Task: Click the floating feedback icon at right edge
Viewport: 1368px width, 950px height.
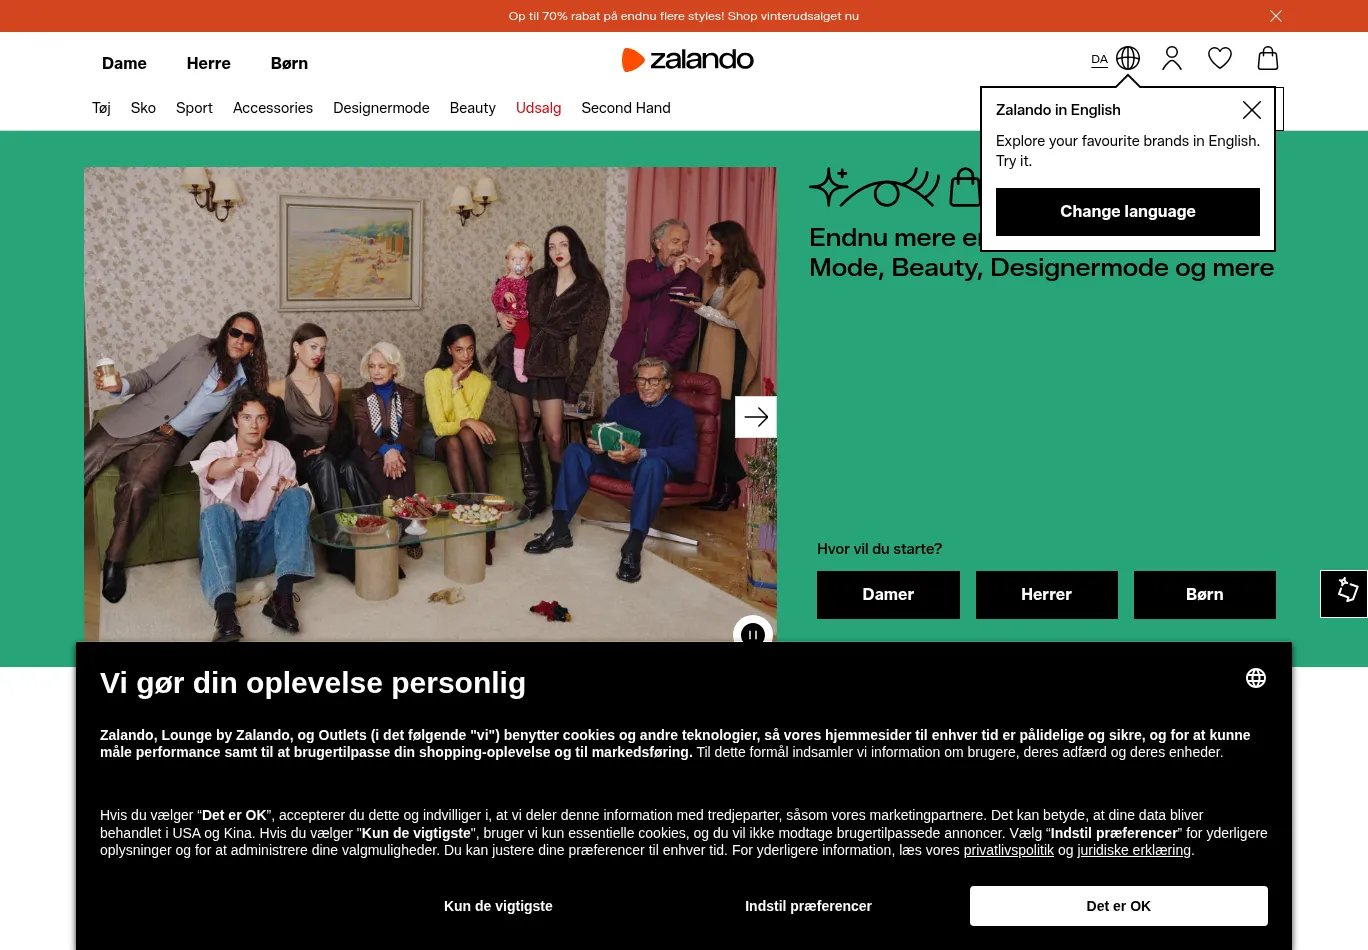Action: coord(1346,593)
